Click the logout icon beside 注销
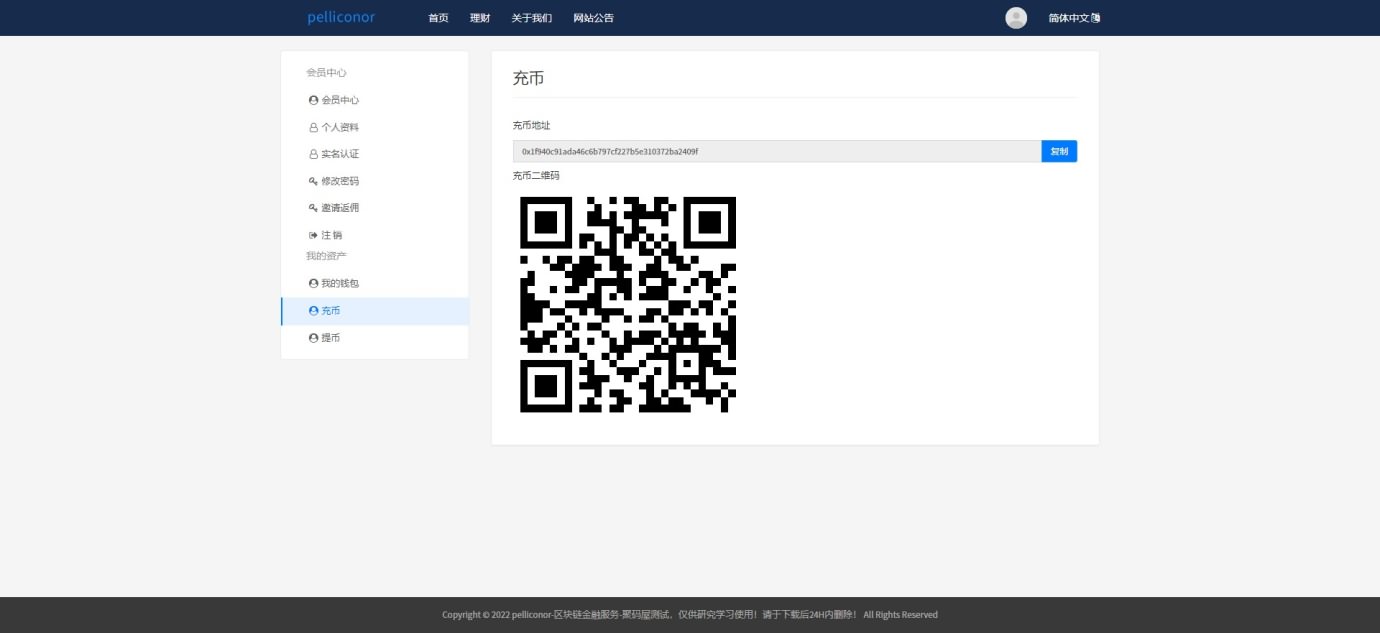The image size is (1380, 633). 313,235
